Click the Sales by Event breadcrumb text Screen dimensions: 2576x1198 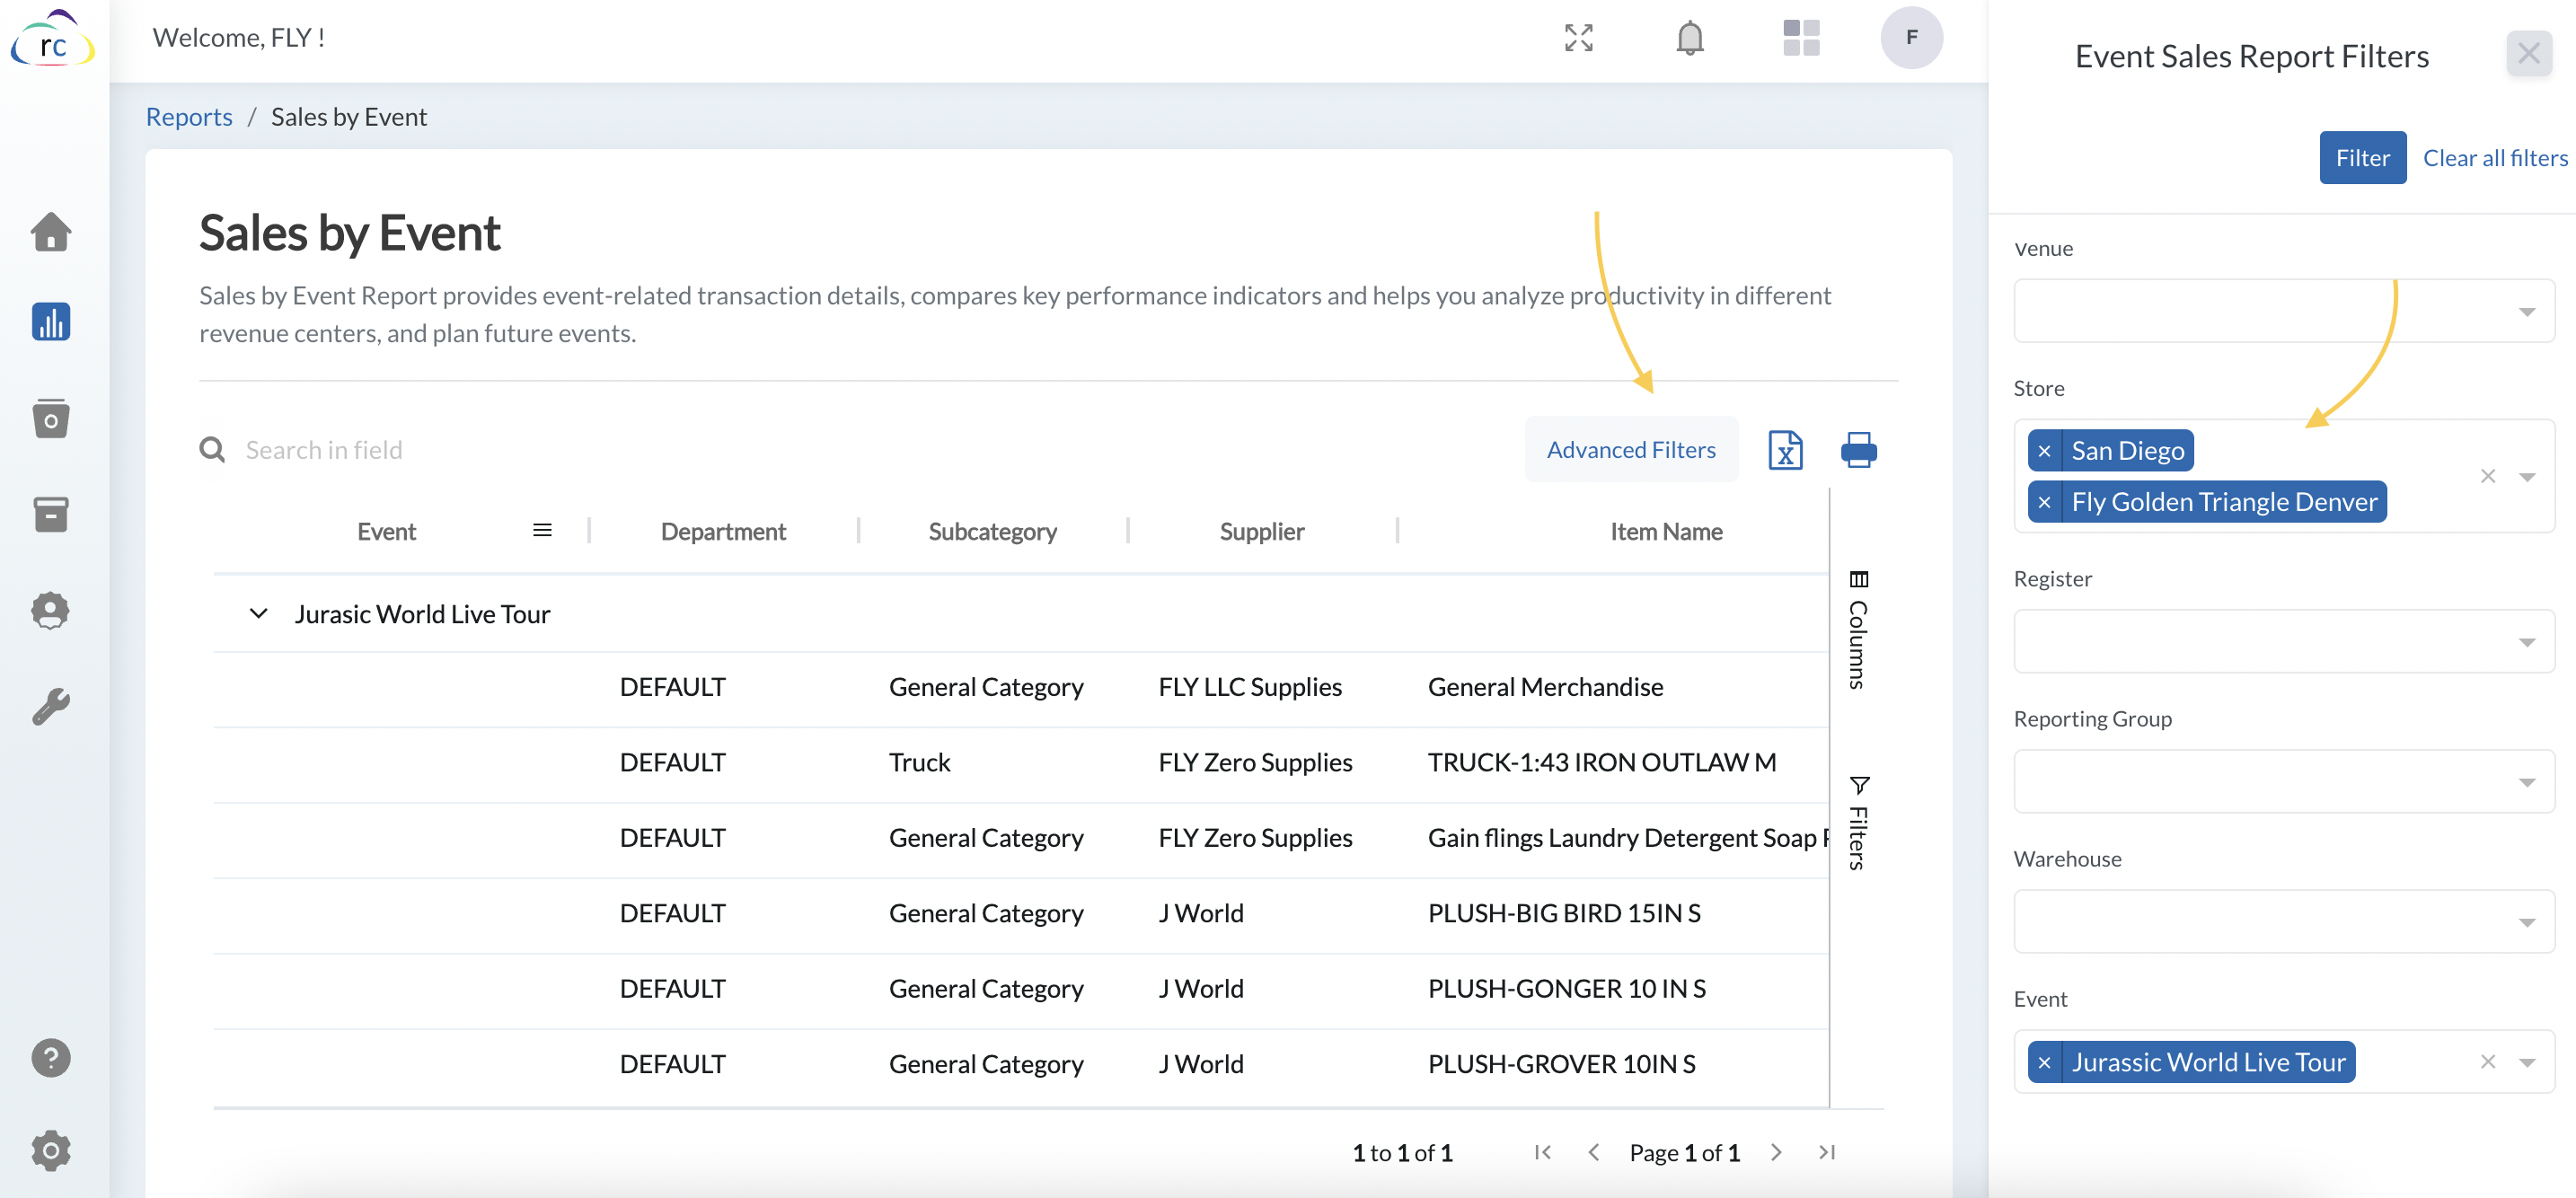pyautogui.click(x=348, y=116)
